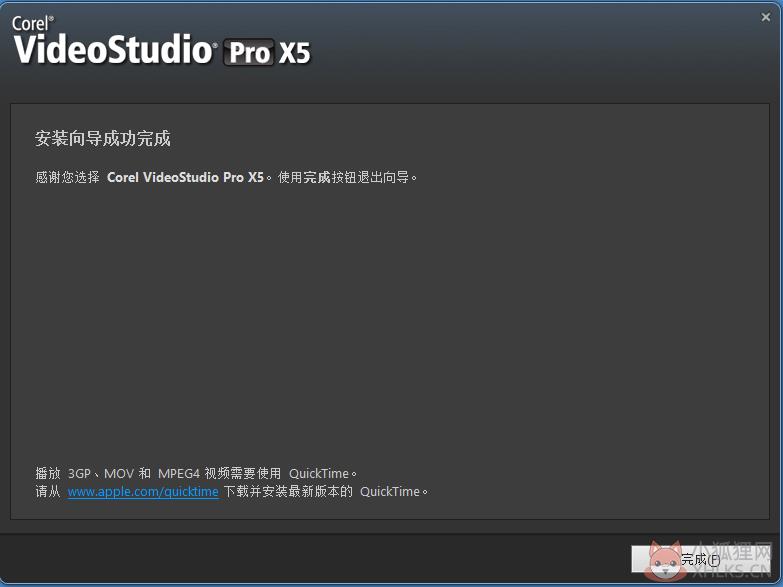Click the line 播放 3GP、MOV 和 MPEG4 视频需要使用 QuickTime
Viewport: 783px width, 587px height.
(x=196, y=473)
